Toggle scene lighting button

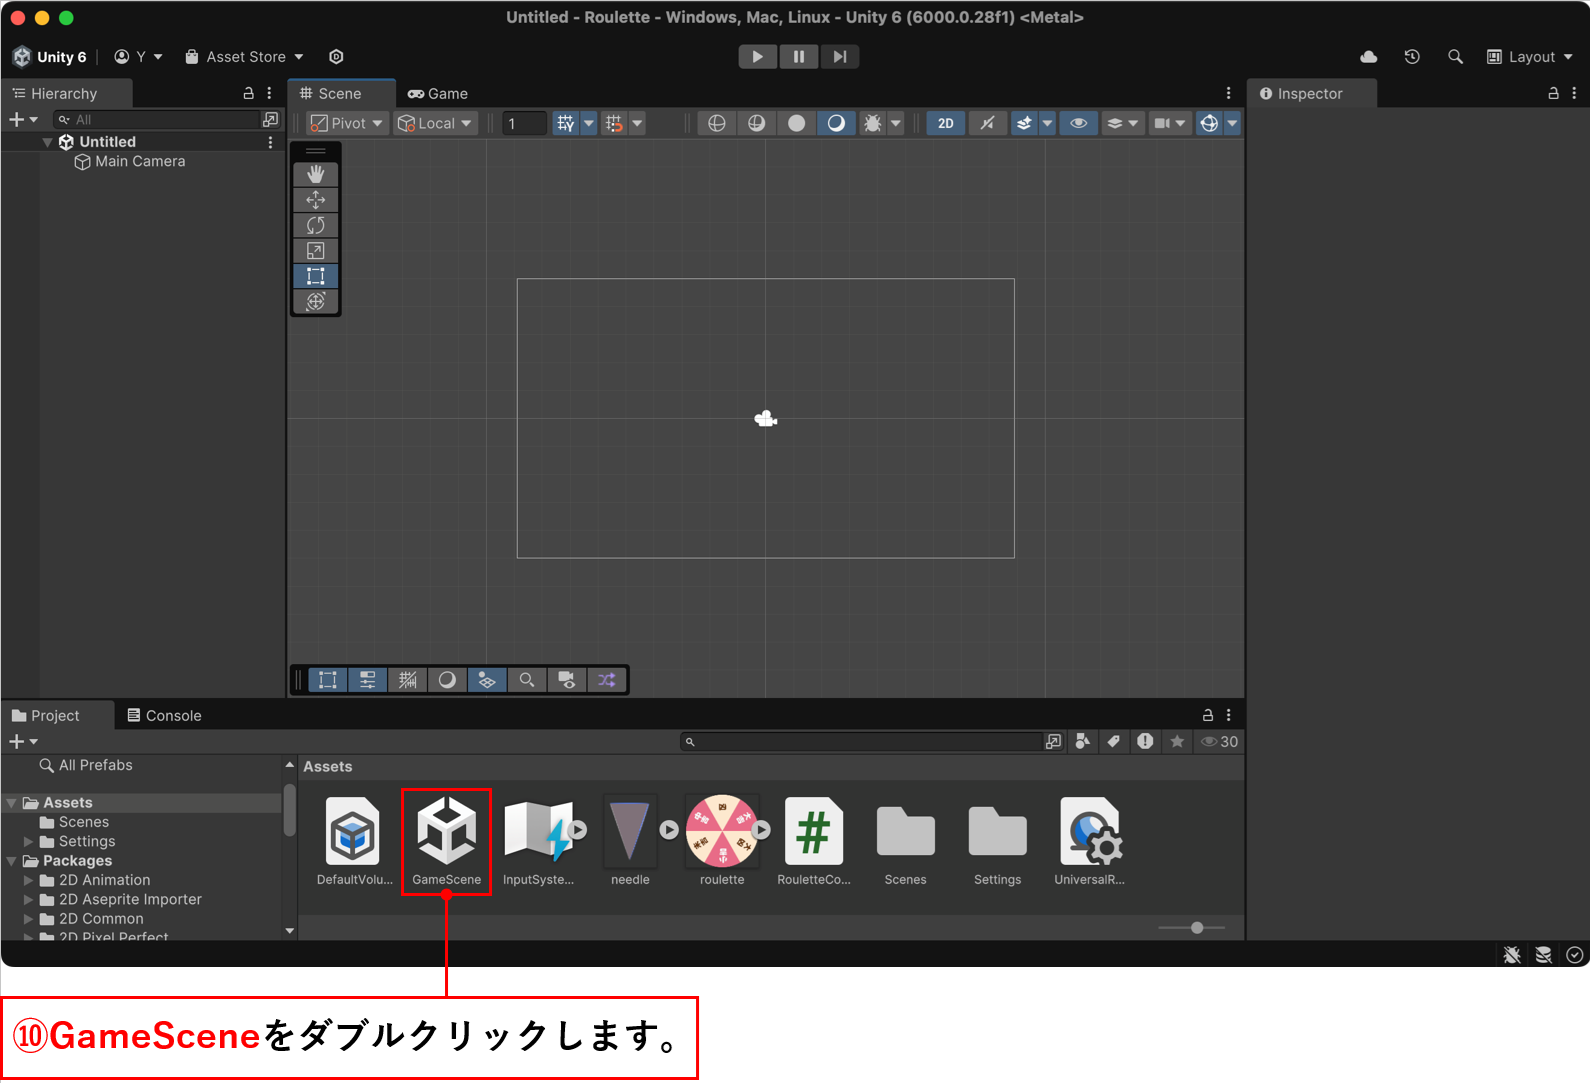pos(988,123)
